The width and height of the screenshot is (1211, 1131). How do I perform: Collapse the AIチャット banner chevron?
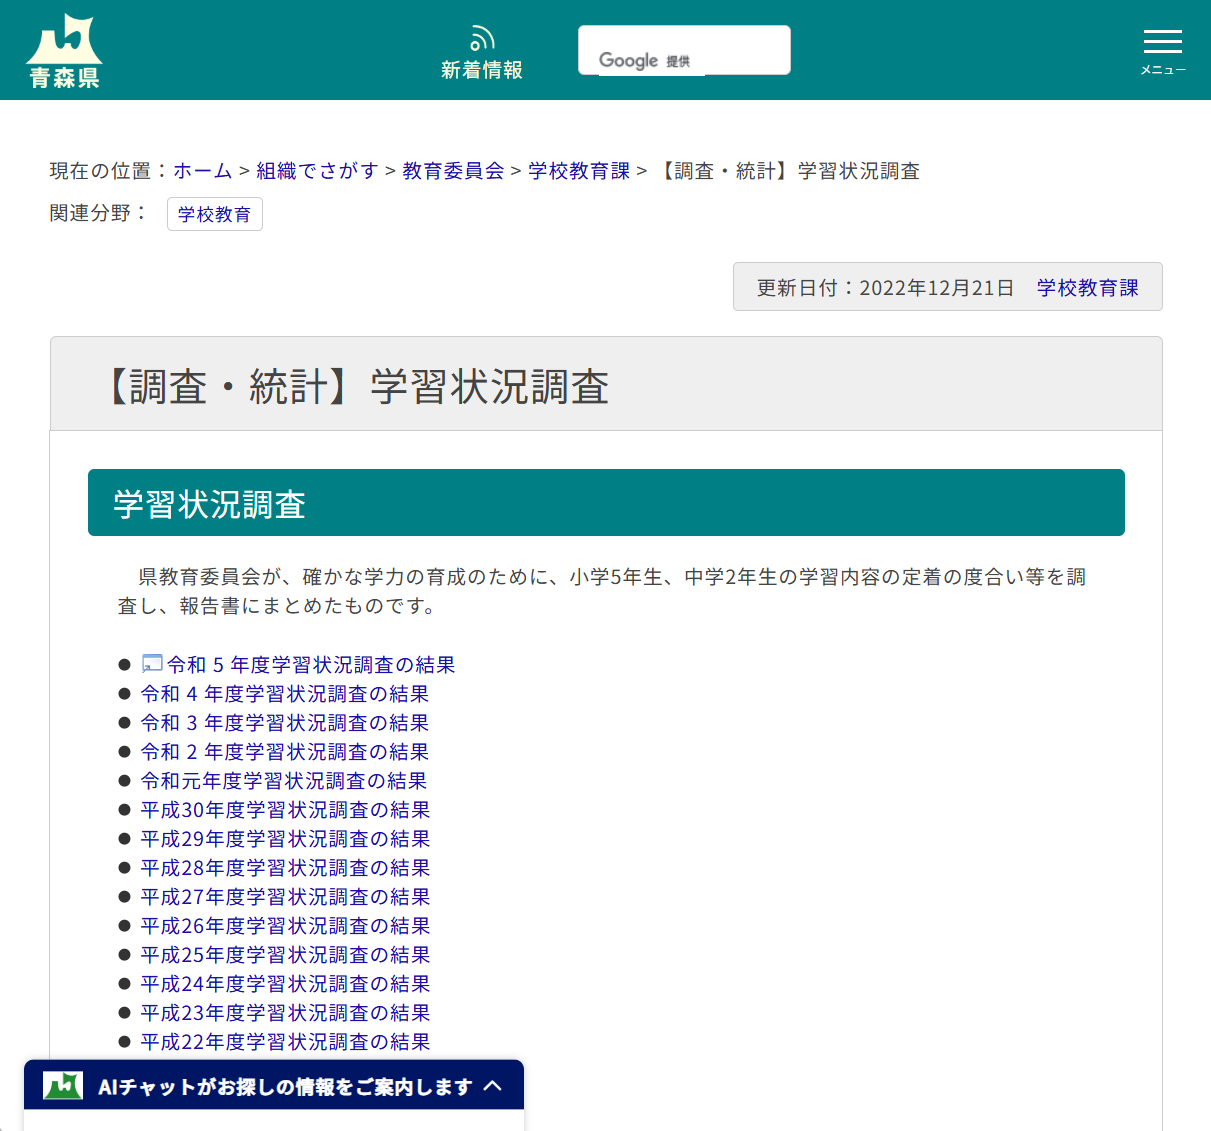click(492, 1084)
